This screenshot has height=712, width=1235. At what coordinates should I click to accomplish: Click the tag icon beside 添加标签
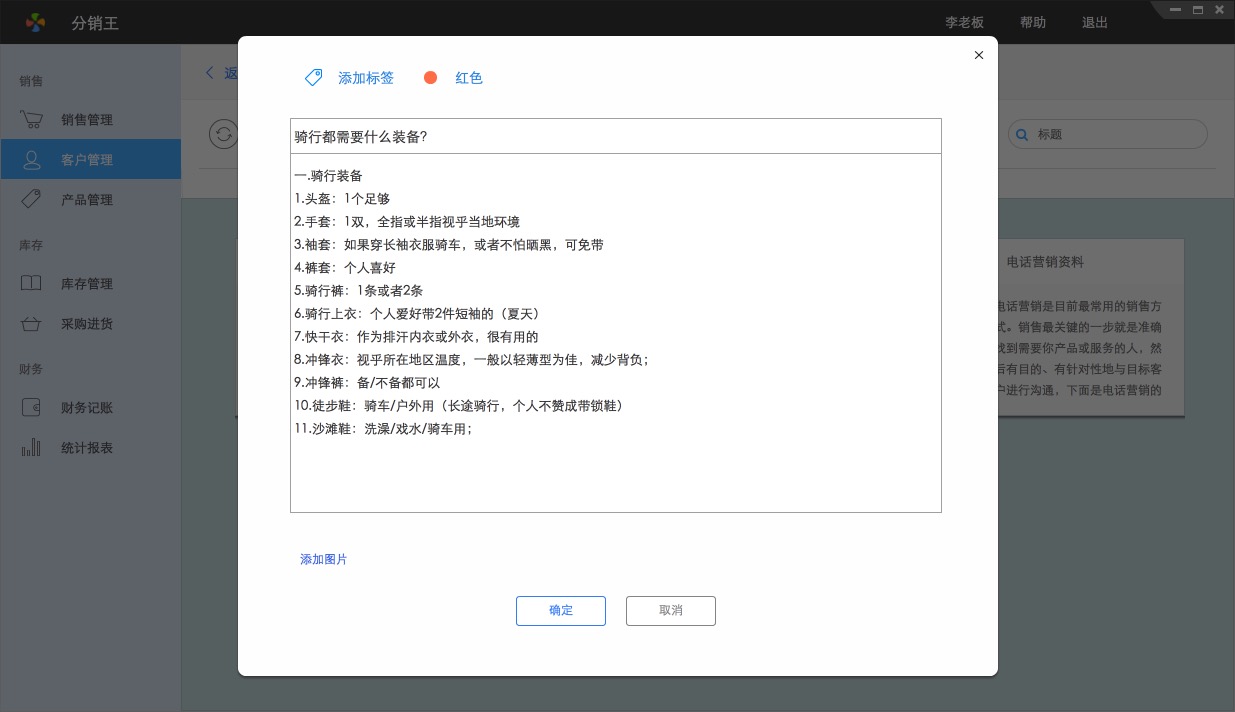pos(314,78)
